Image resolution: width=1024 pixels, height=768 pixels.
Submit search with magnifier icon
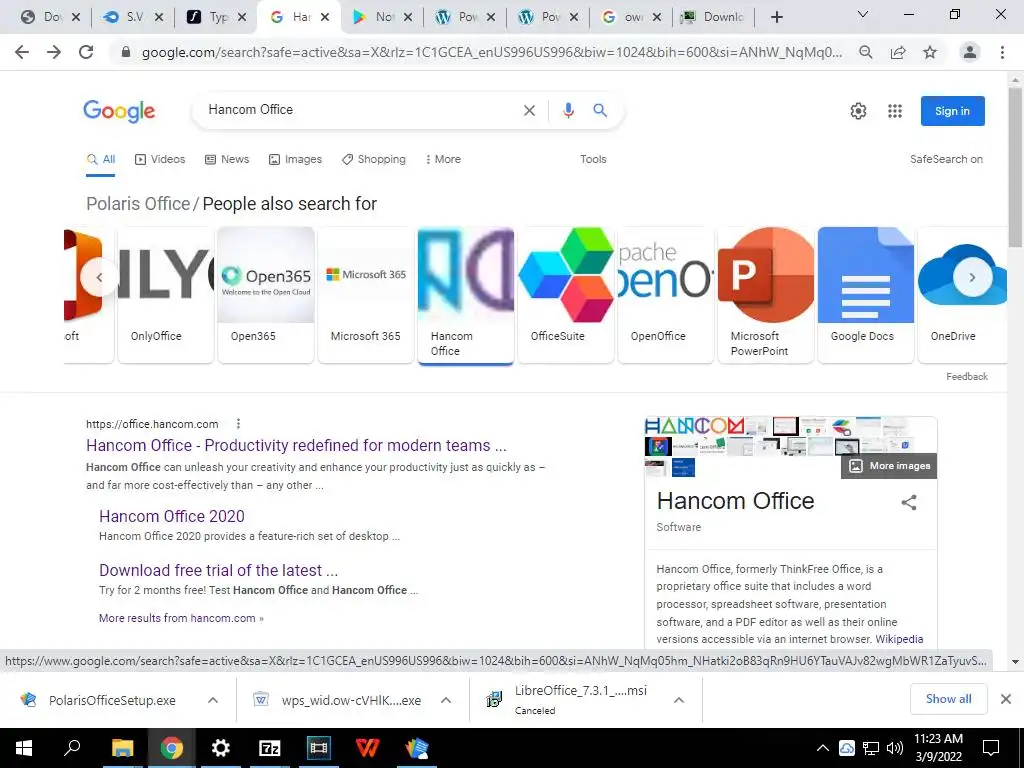click(x=600, y=110)
